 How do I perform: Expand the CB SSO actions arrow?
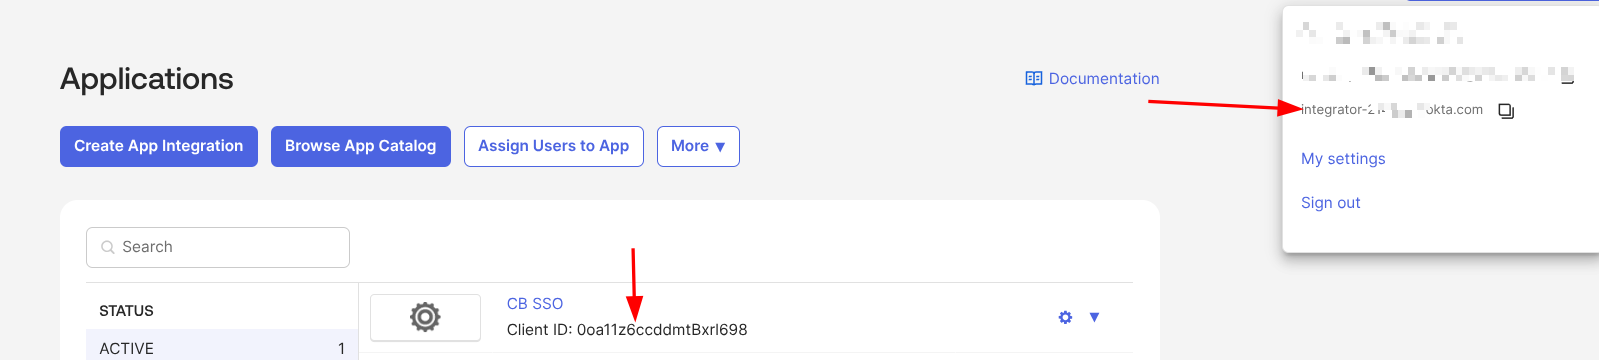(x=1094, y=317)
